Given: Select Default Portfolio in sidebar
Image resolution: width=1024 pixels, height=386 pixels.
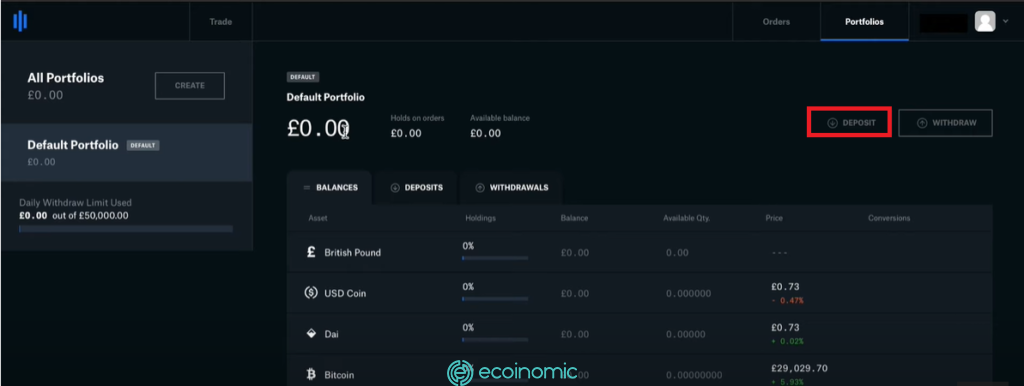Looking at the screenshot, I should pos(127,153).
